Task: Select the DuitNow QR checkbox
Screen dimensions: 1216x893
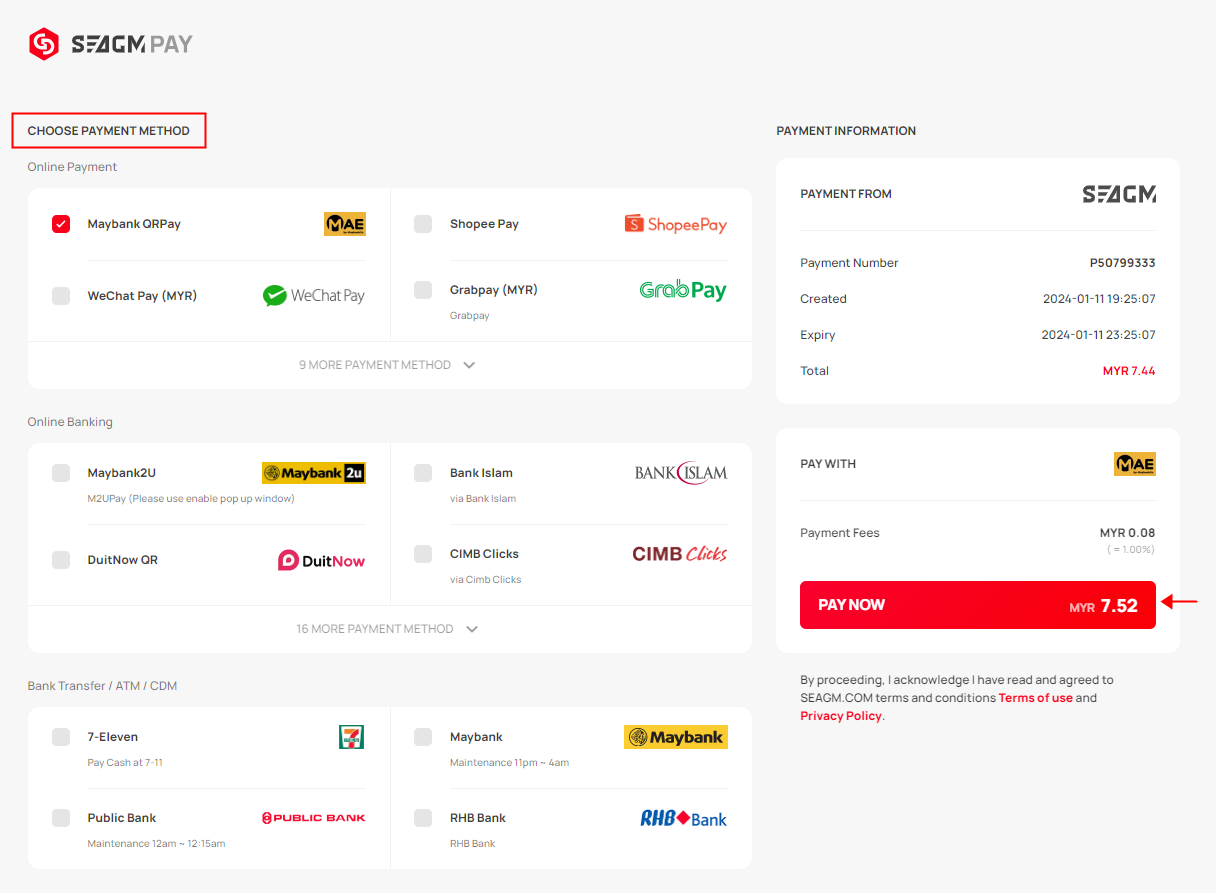Action: [x=61, y=560]
